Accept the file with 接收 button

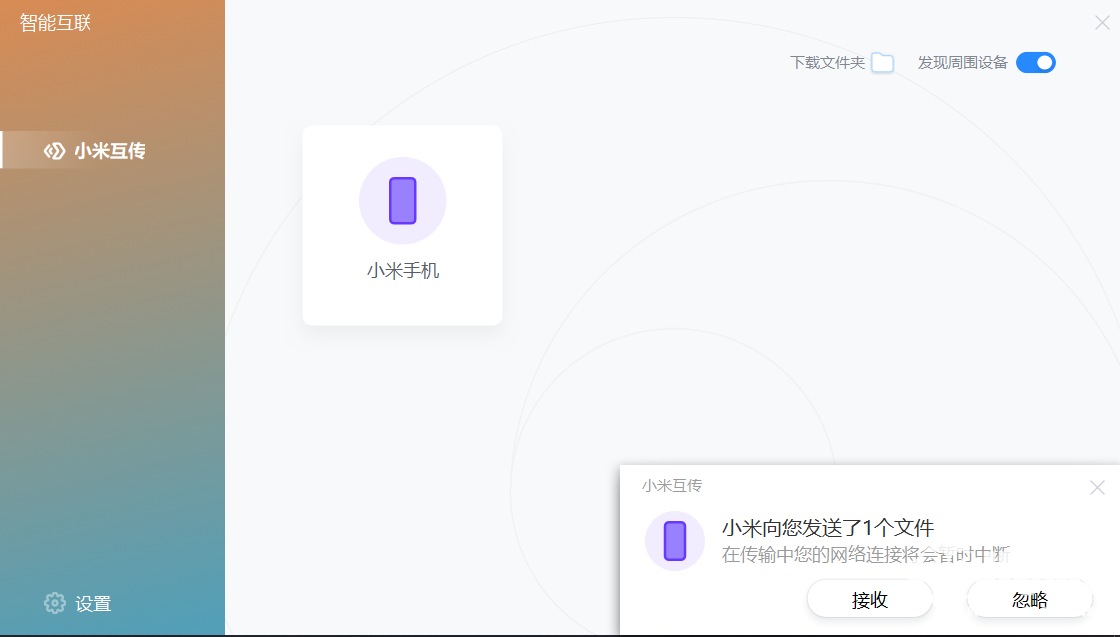pos(869,599)
